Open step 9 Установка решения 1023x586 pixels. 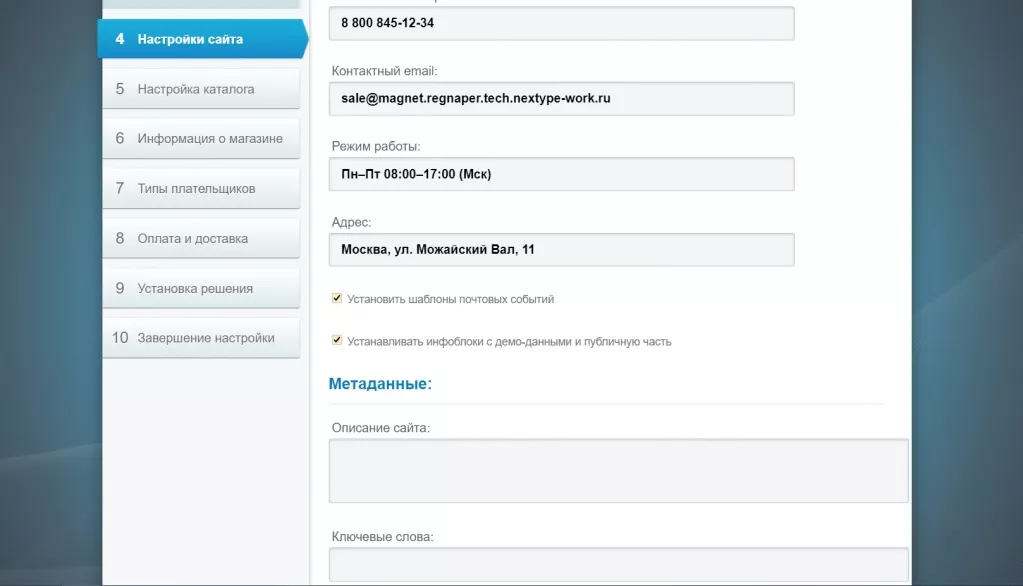click(201, 288)
